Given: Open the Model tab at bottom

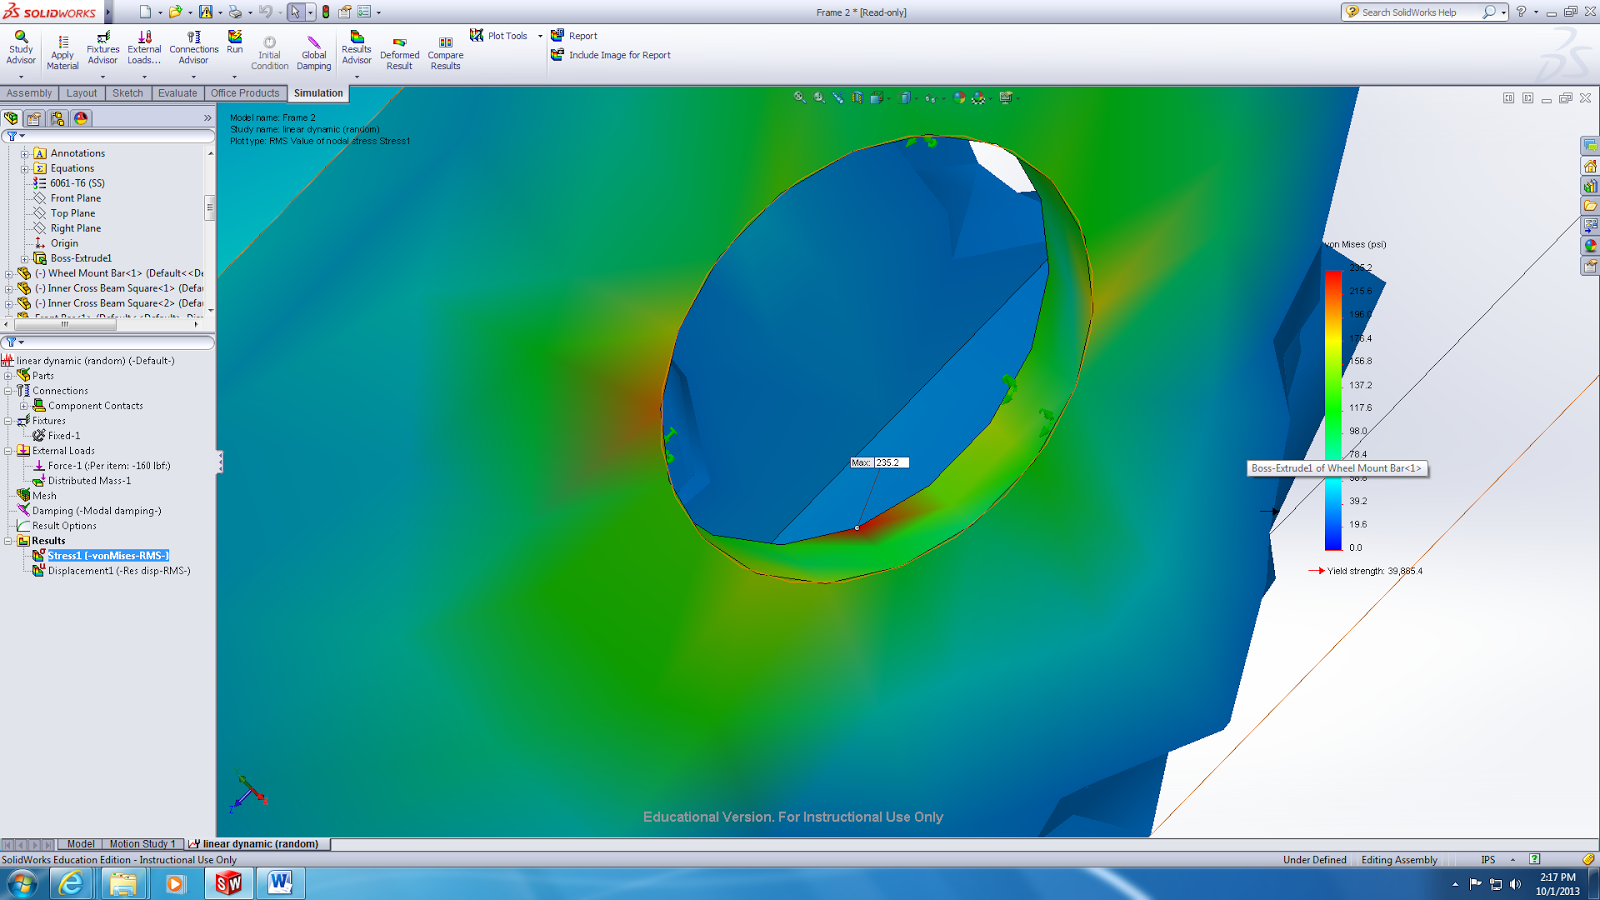Looking at the screenshot, I should [81, 844].
